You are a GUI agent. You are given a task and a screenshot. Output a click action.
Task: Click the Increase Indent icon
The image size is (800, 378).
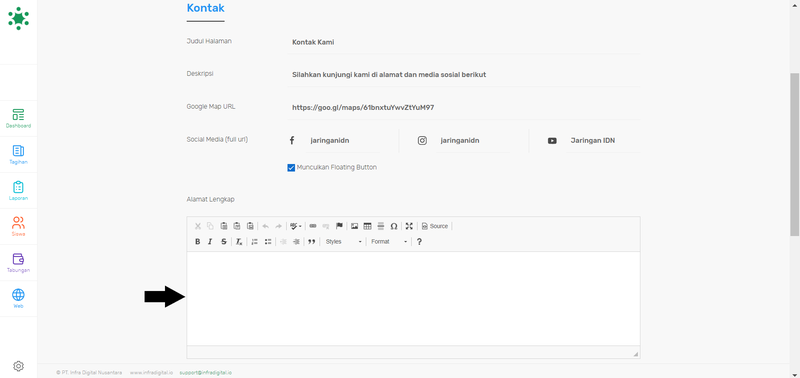[296, 242]
